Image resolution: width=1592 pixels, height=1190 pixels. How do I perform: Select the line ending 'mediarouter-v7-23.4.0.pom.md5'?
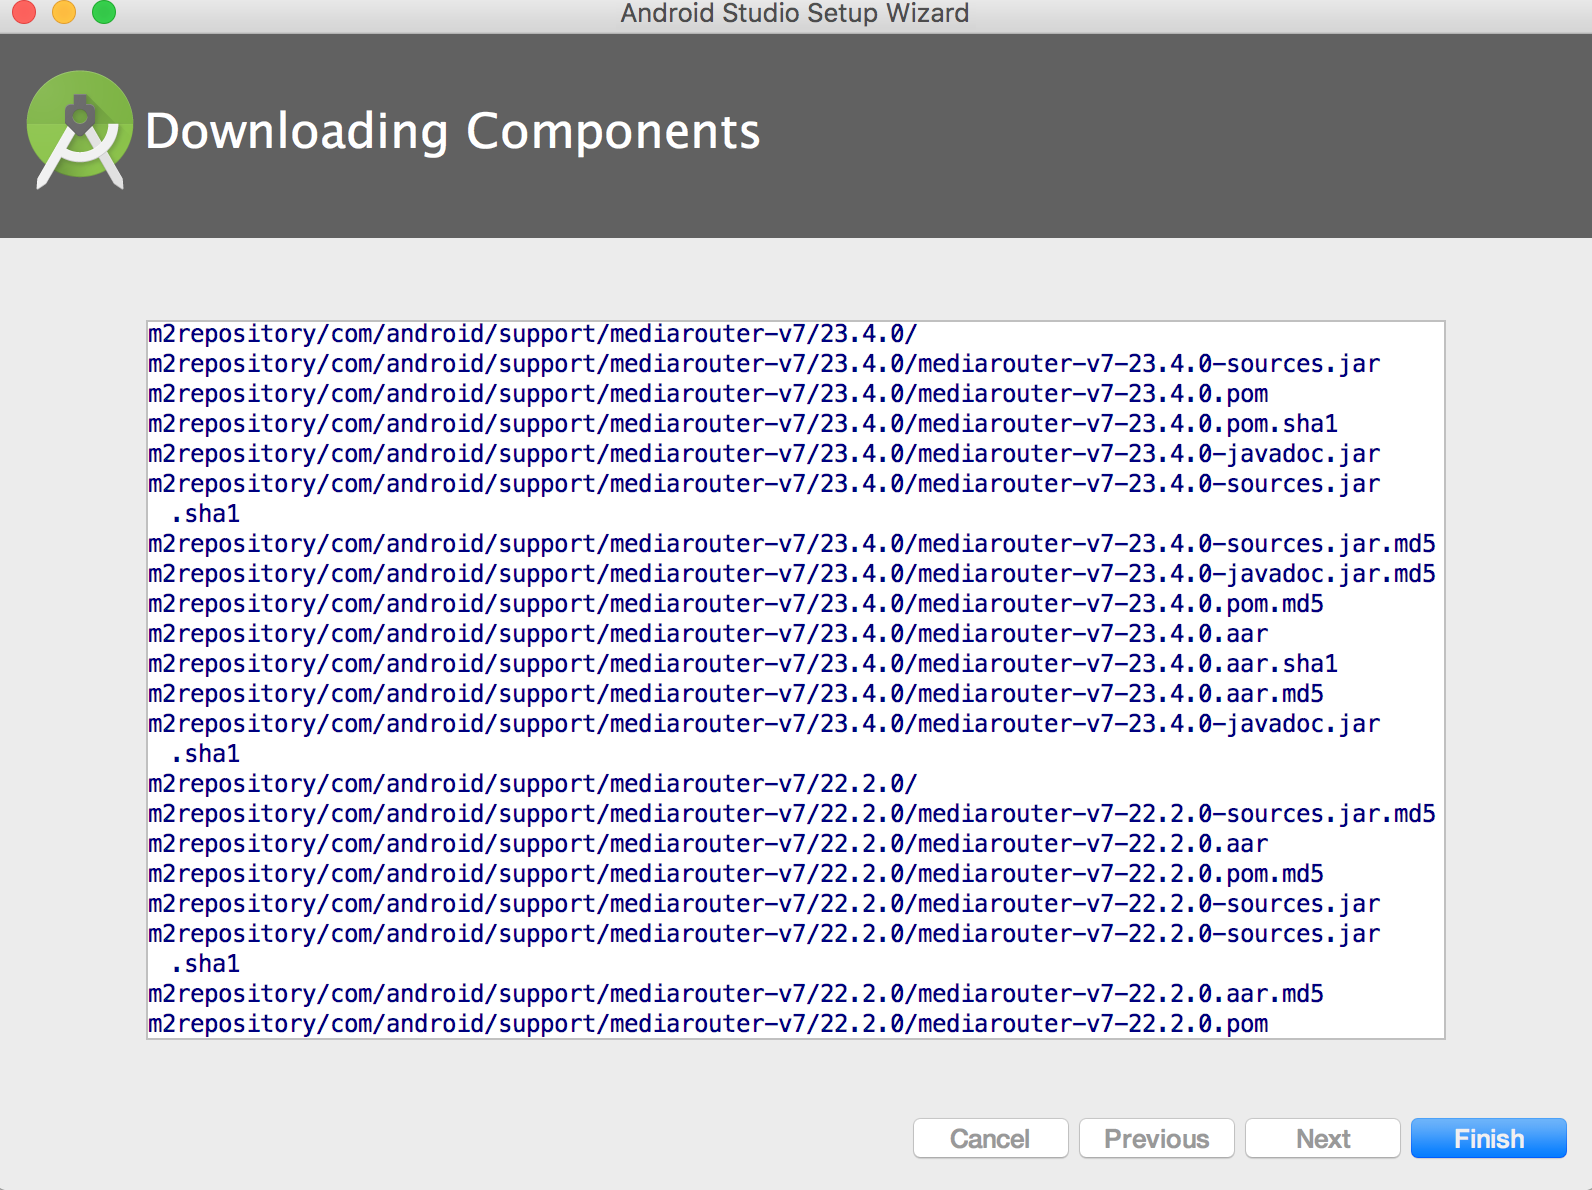(x=736, y=604)
